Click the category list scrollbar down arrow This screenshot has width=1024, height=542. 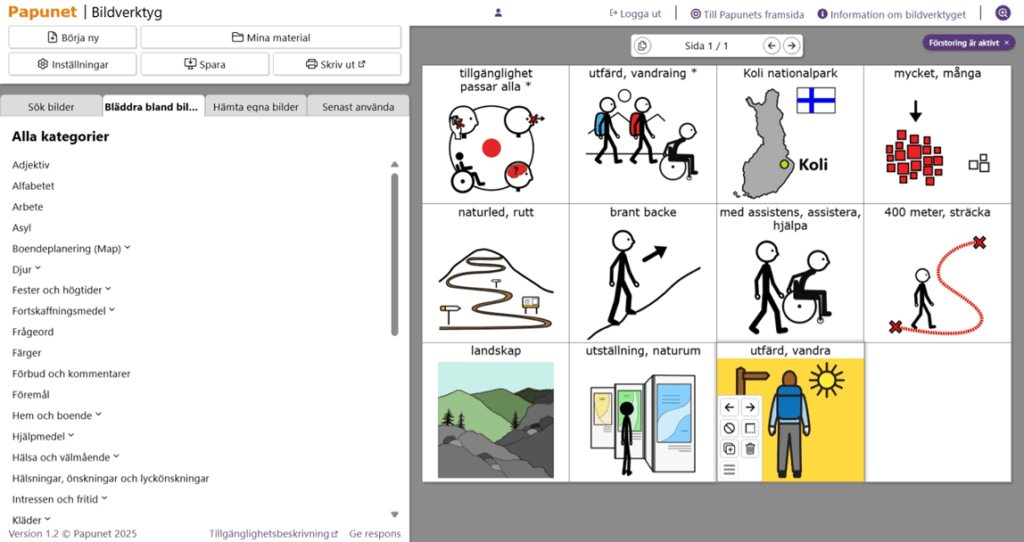[x=394, y=514]
